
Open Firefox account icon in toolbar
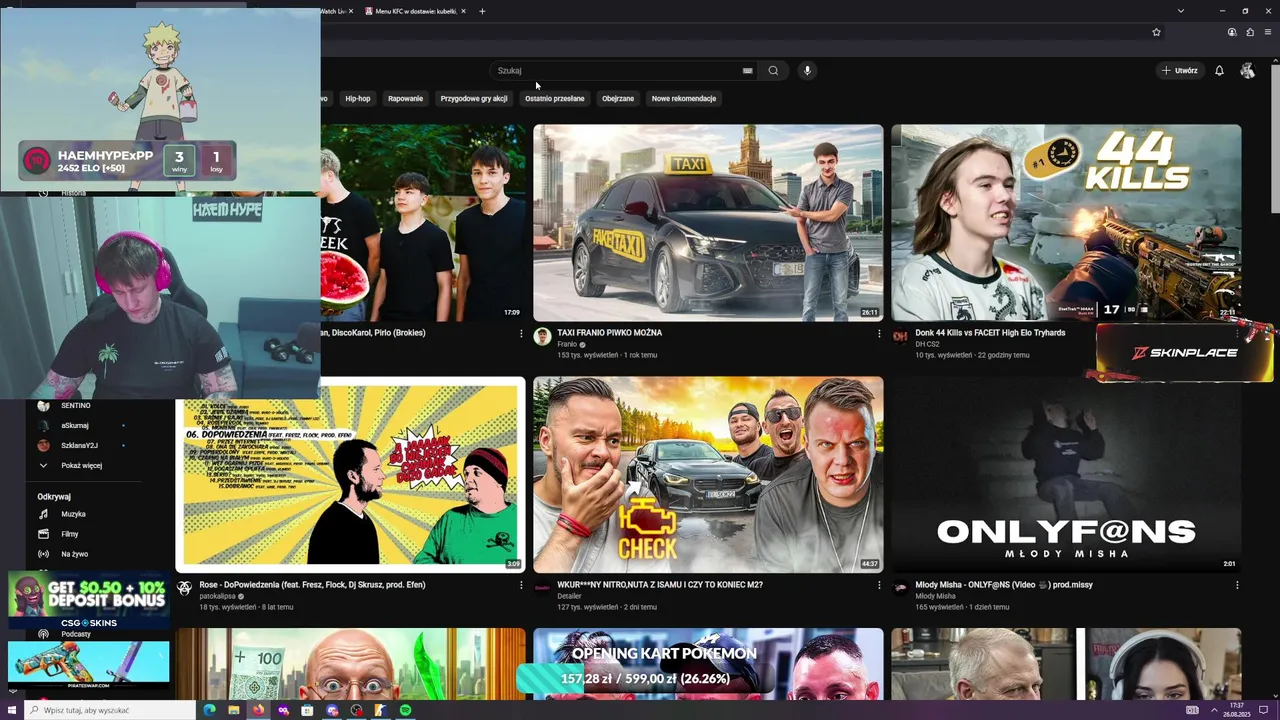coord(1232,32)
